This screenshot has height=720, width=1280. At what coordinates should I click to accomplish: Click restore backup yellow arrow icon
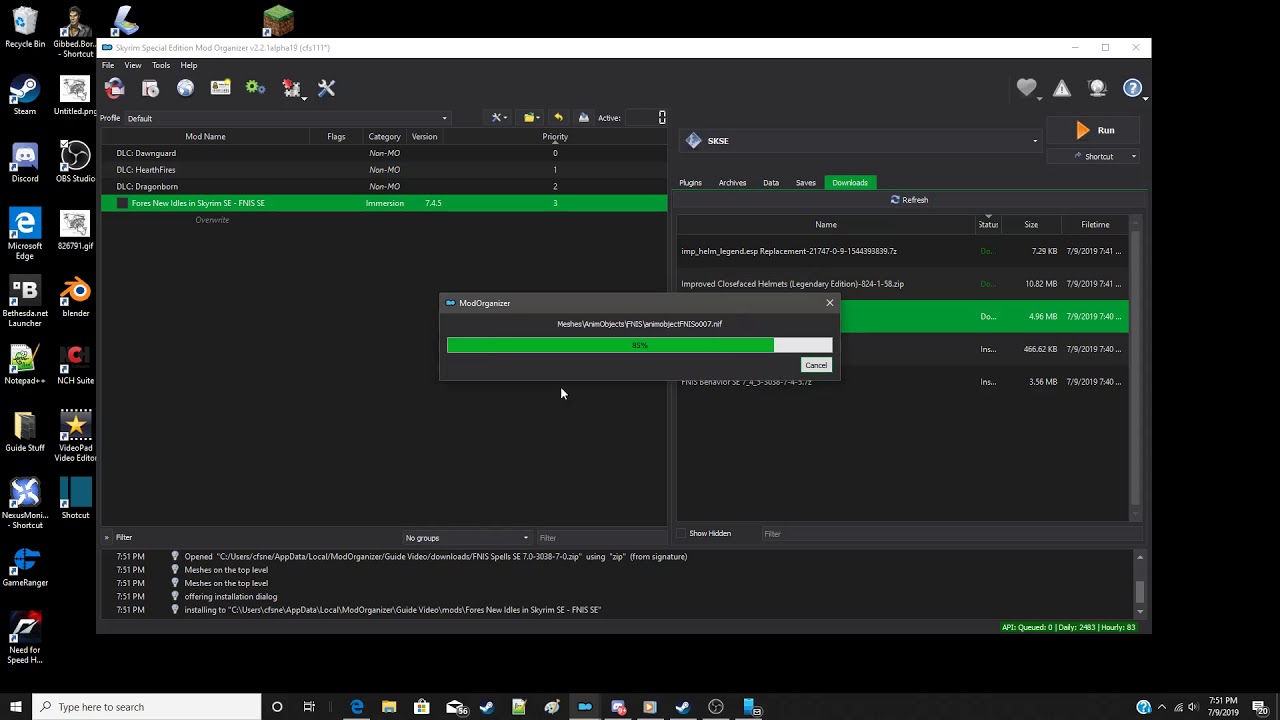click(x=558, y=117)
